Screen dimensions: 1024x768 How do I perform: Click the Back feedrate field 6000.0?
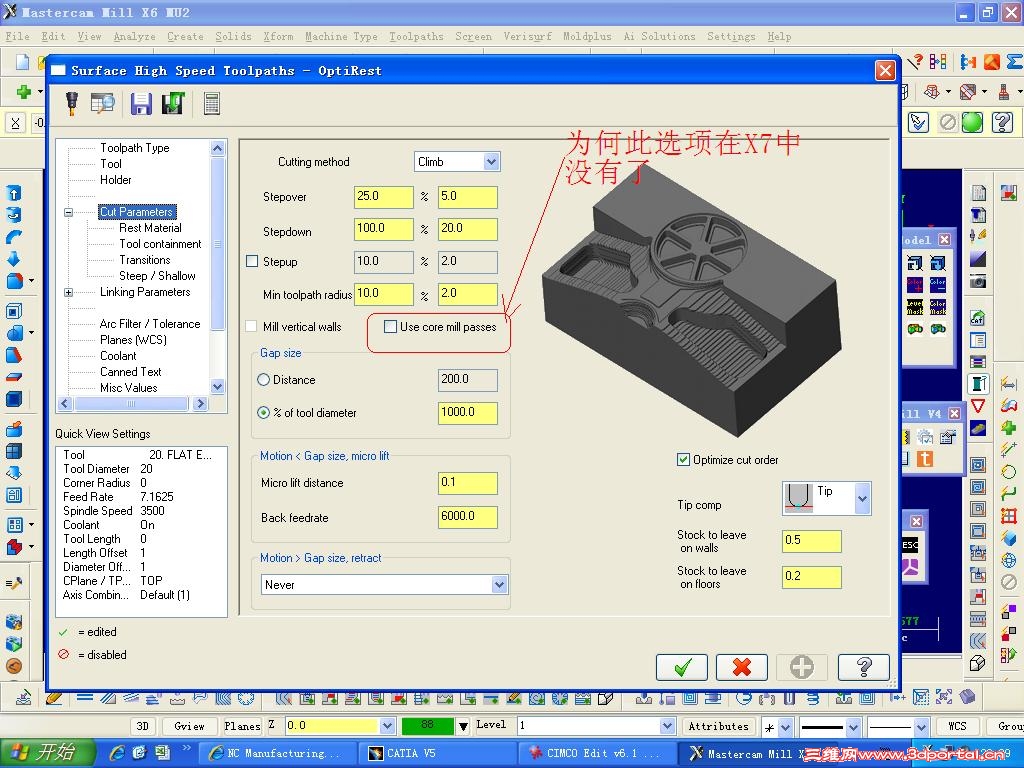click(468, 517)
